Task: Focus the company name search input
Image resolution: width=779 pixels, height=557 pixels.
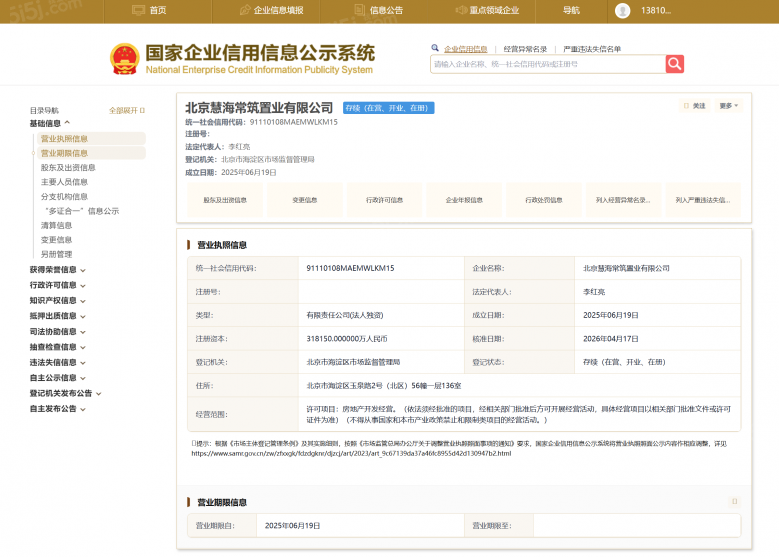Action: (x=548, y=64)
